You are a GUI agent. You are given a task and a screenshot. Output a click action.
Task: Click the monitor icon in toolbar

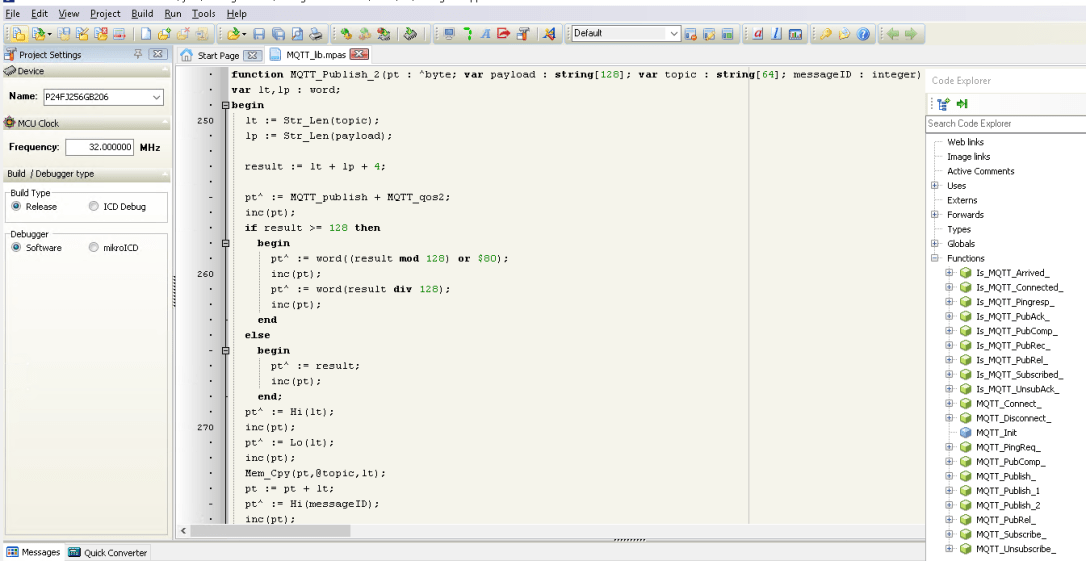click(x=449, y=33)
